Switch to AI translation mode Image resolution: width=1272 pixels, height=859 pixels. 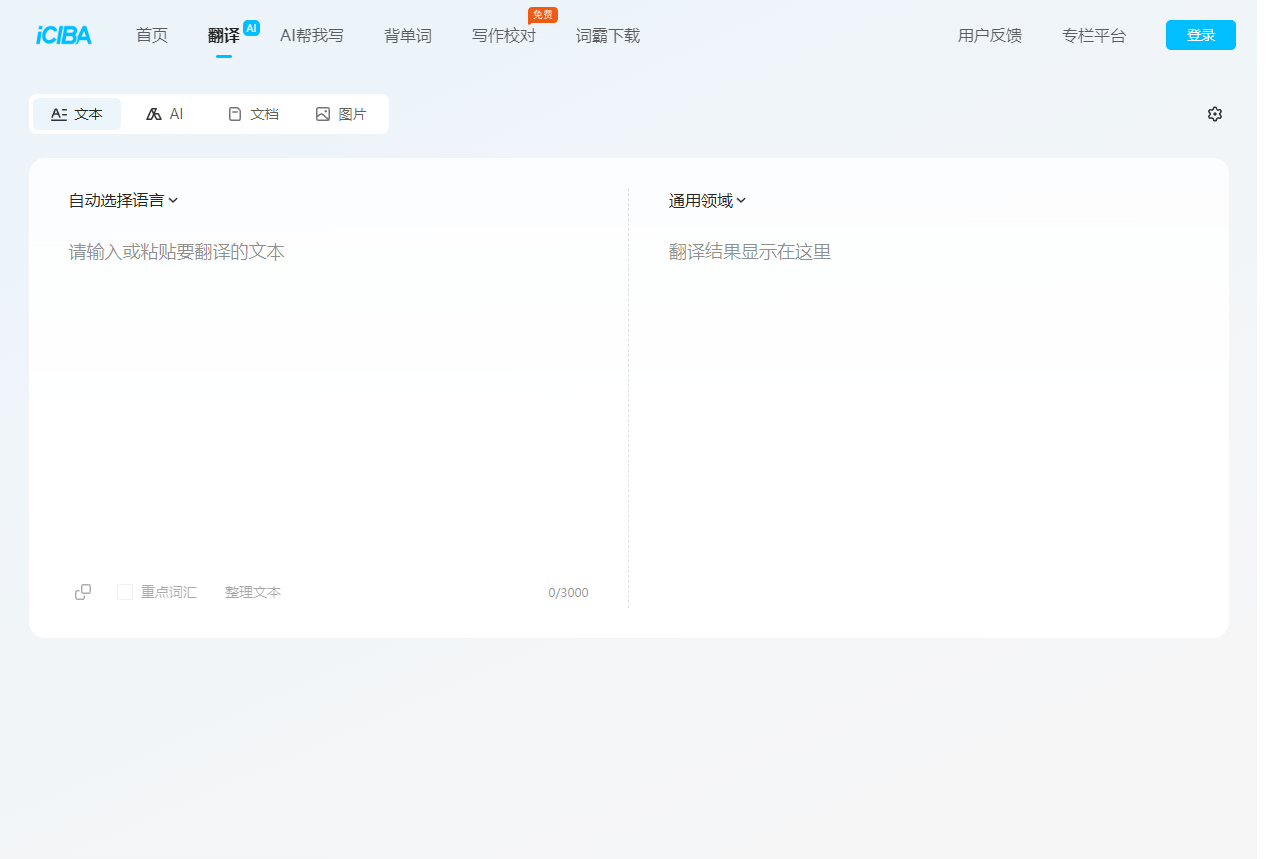(x=164, y=113)
